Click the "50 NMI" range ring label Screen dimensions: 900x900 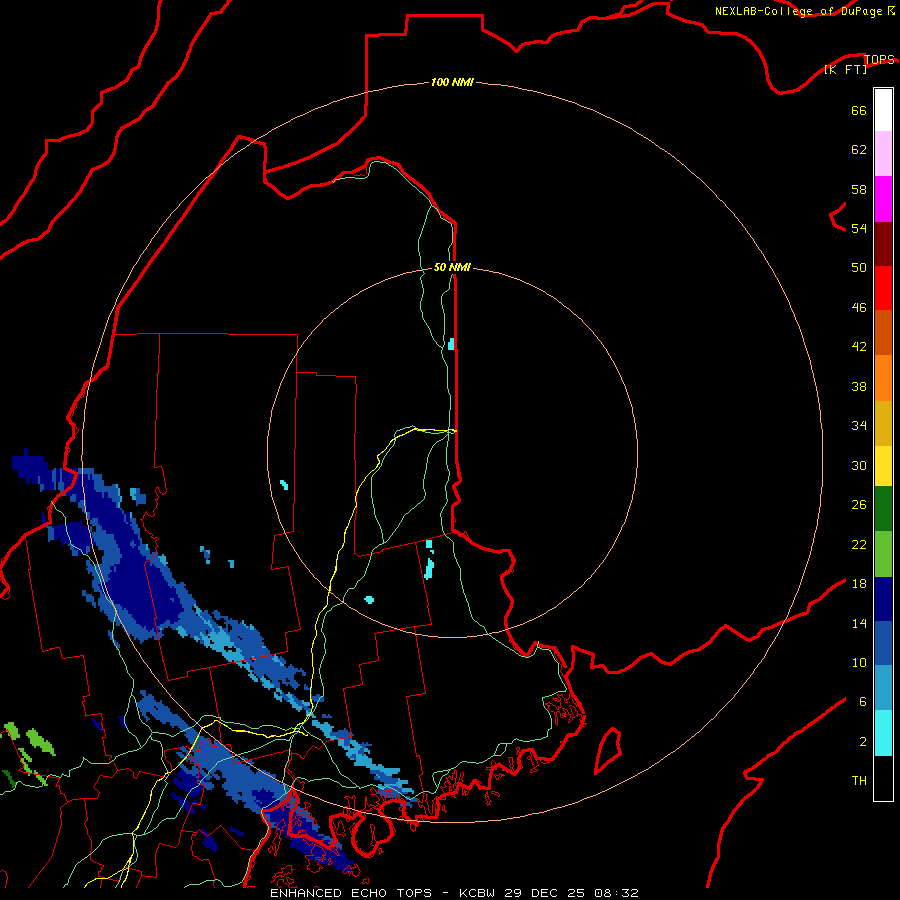452,267
